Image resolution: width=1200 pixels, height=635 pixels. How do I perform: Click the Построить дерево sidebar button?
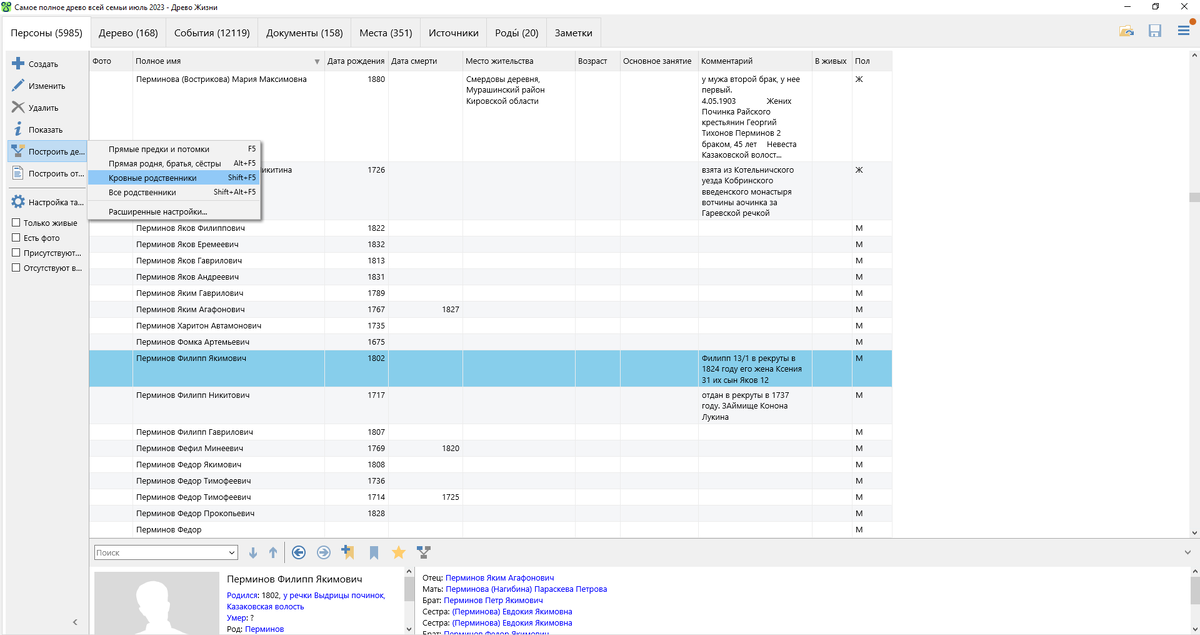[47, 152]
